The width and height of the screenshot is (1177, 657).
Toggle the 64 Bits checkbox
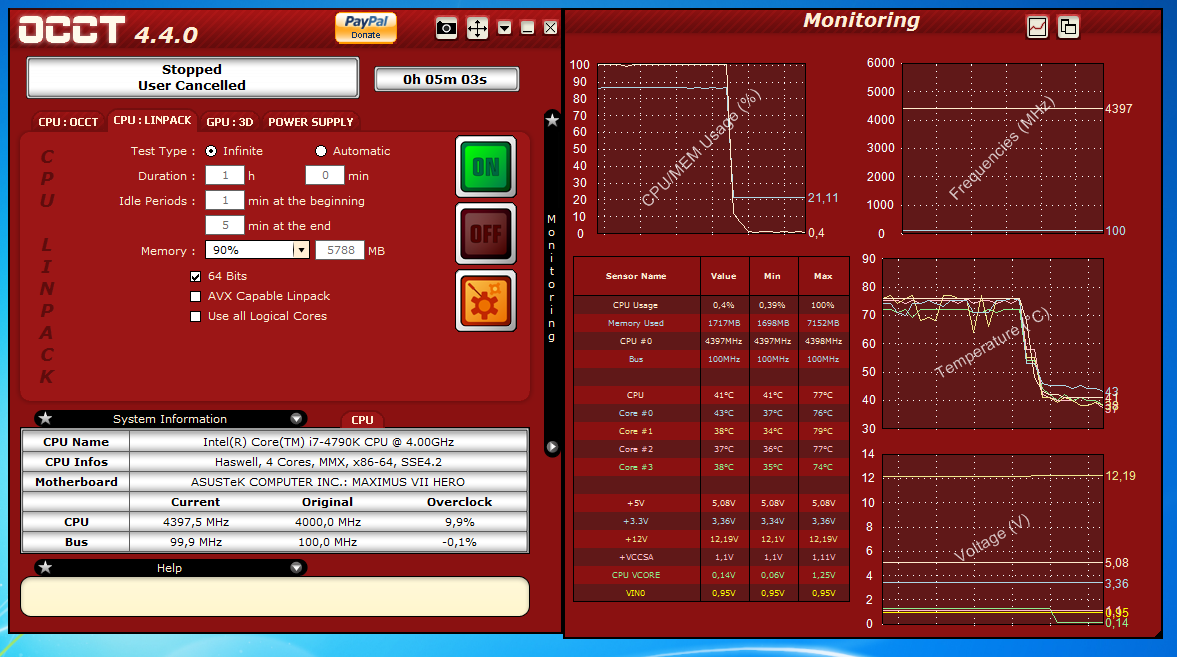(195, 276)
